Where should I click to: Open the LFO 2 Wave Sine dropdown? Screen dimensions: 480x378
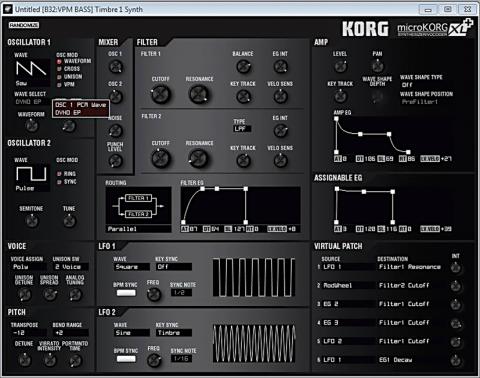tap(131, 333)
